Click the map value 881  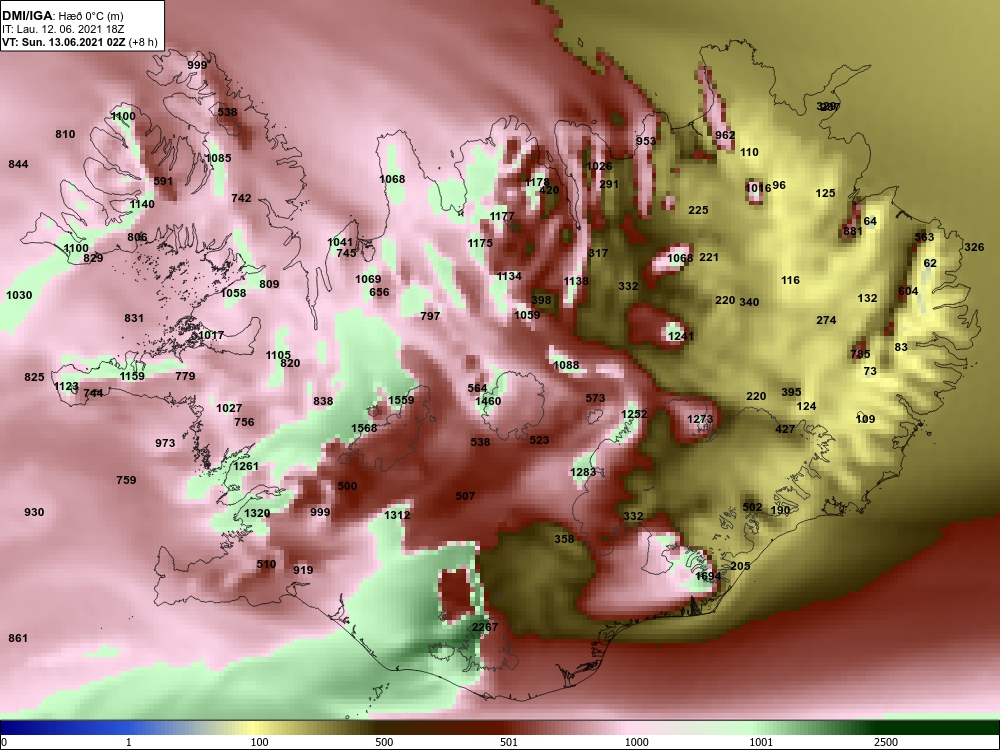pyautogui.click(x=853, y=231)
